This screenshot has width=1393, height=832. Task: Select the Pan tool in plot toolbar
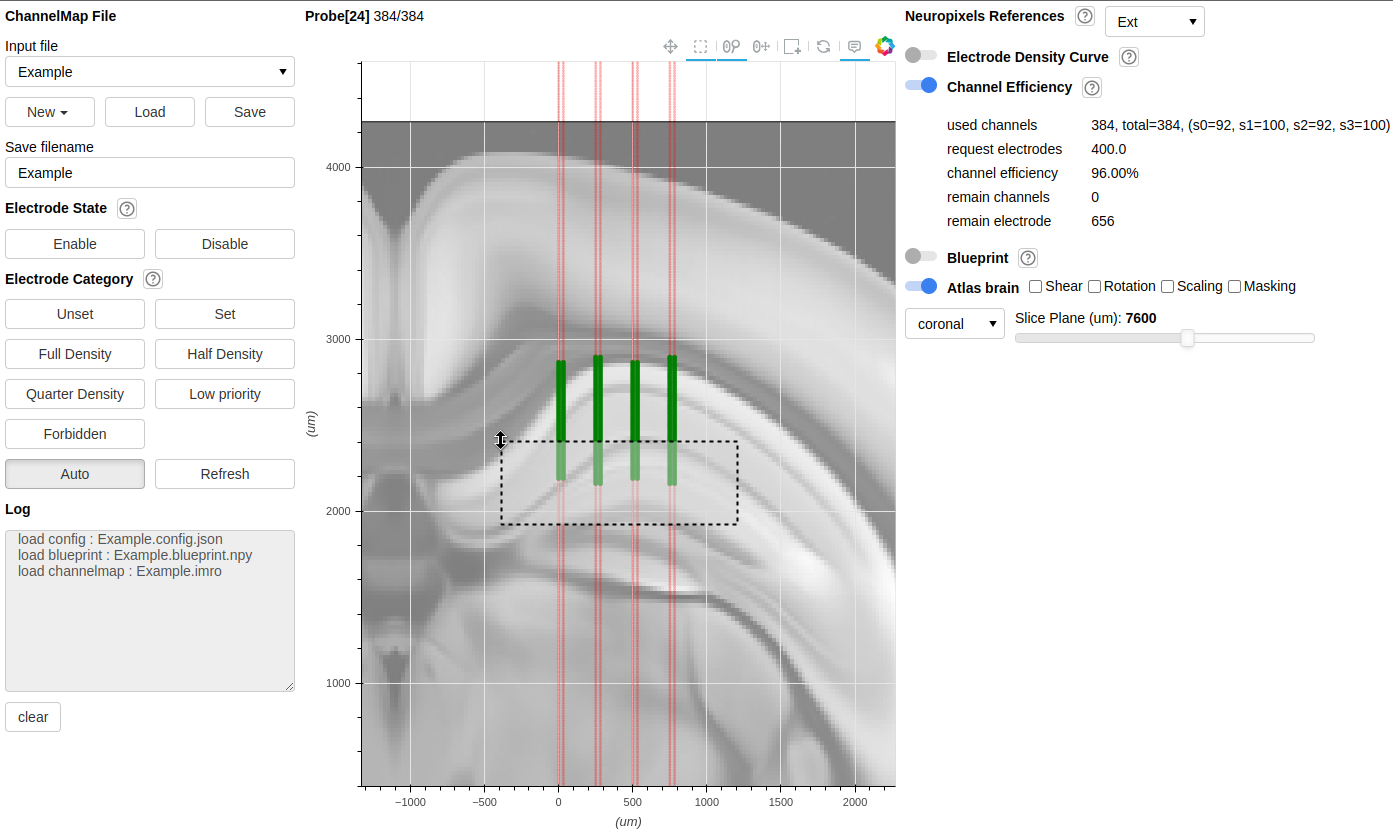tap(671, 46)
